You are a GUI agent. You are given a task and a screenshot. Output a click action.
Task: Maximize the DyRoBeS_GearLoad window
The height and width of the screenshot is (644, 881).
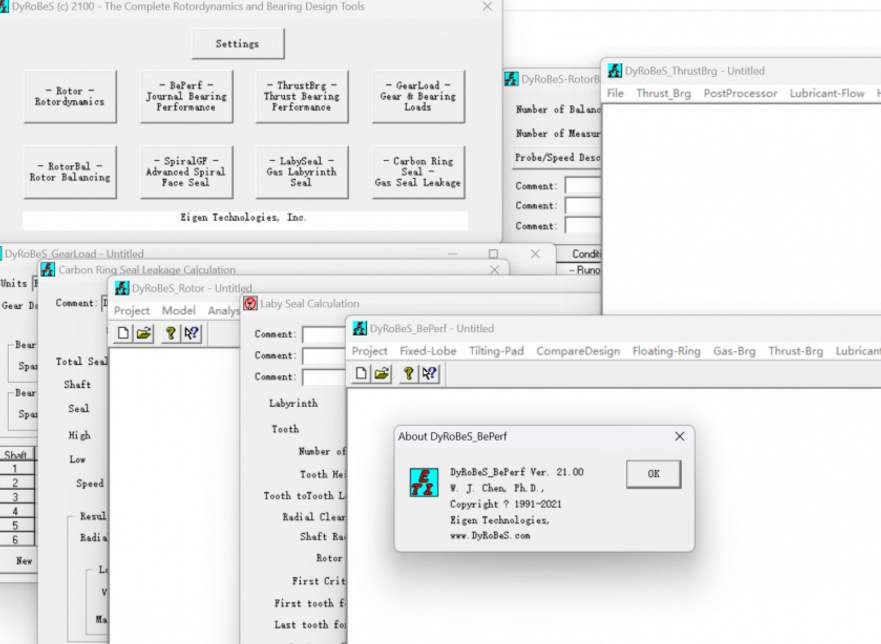pyautogui.click(x=493, y=254)
